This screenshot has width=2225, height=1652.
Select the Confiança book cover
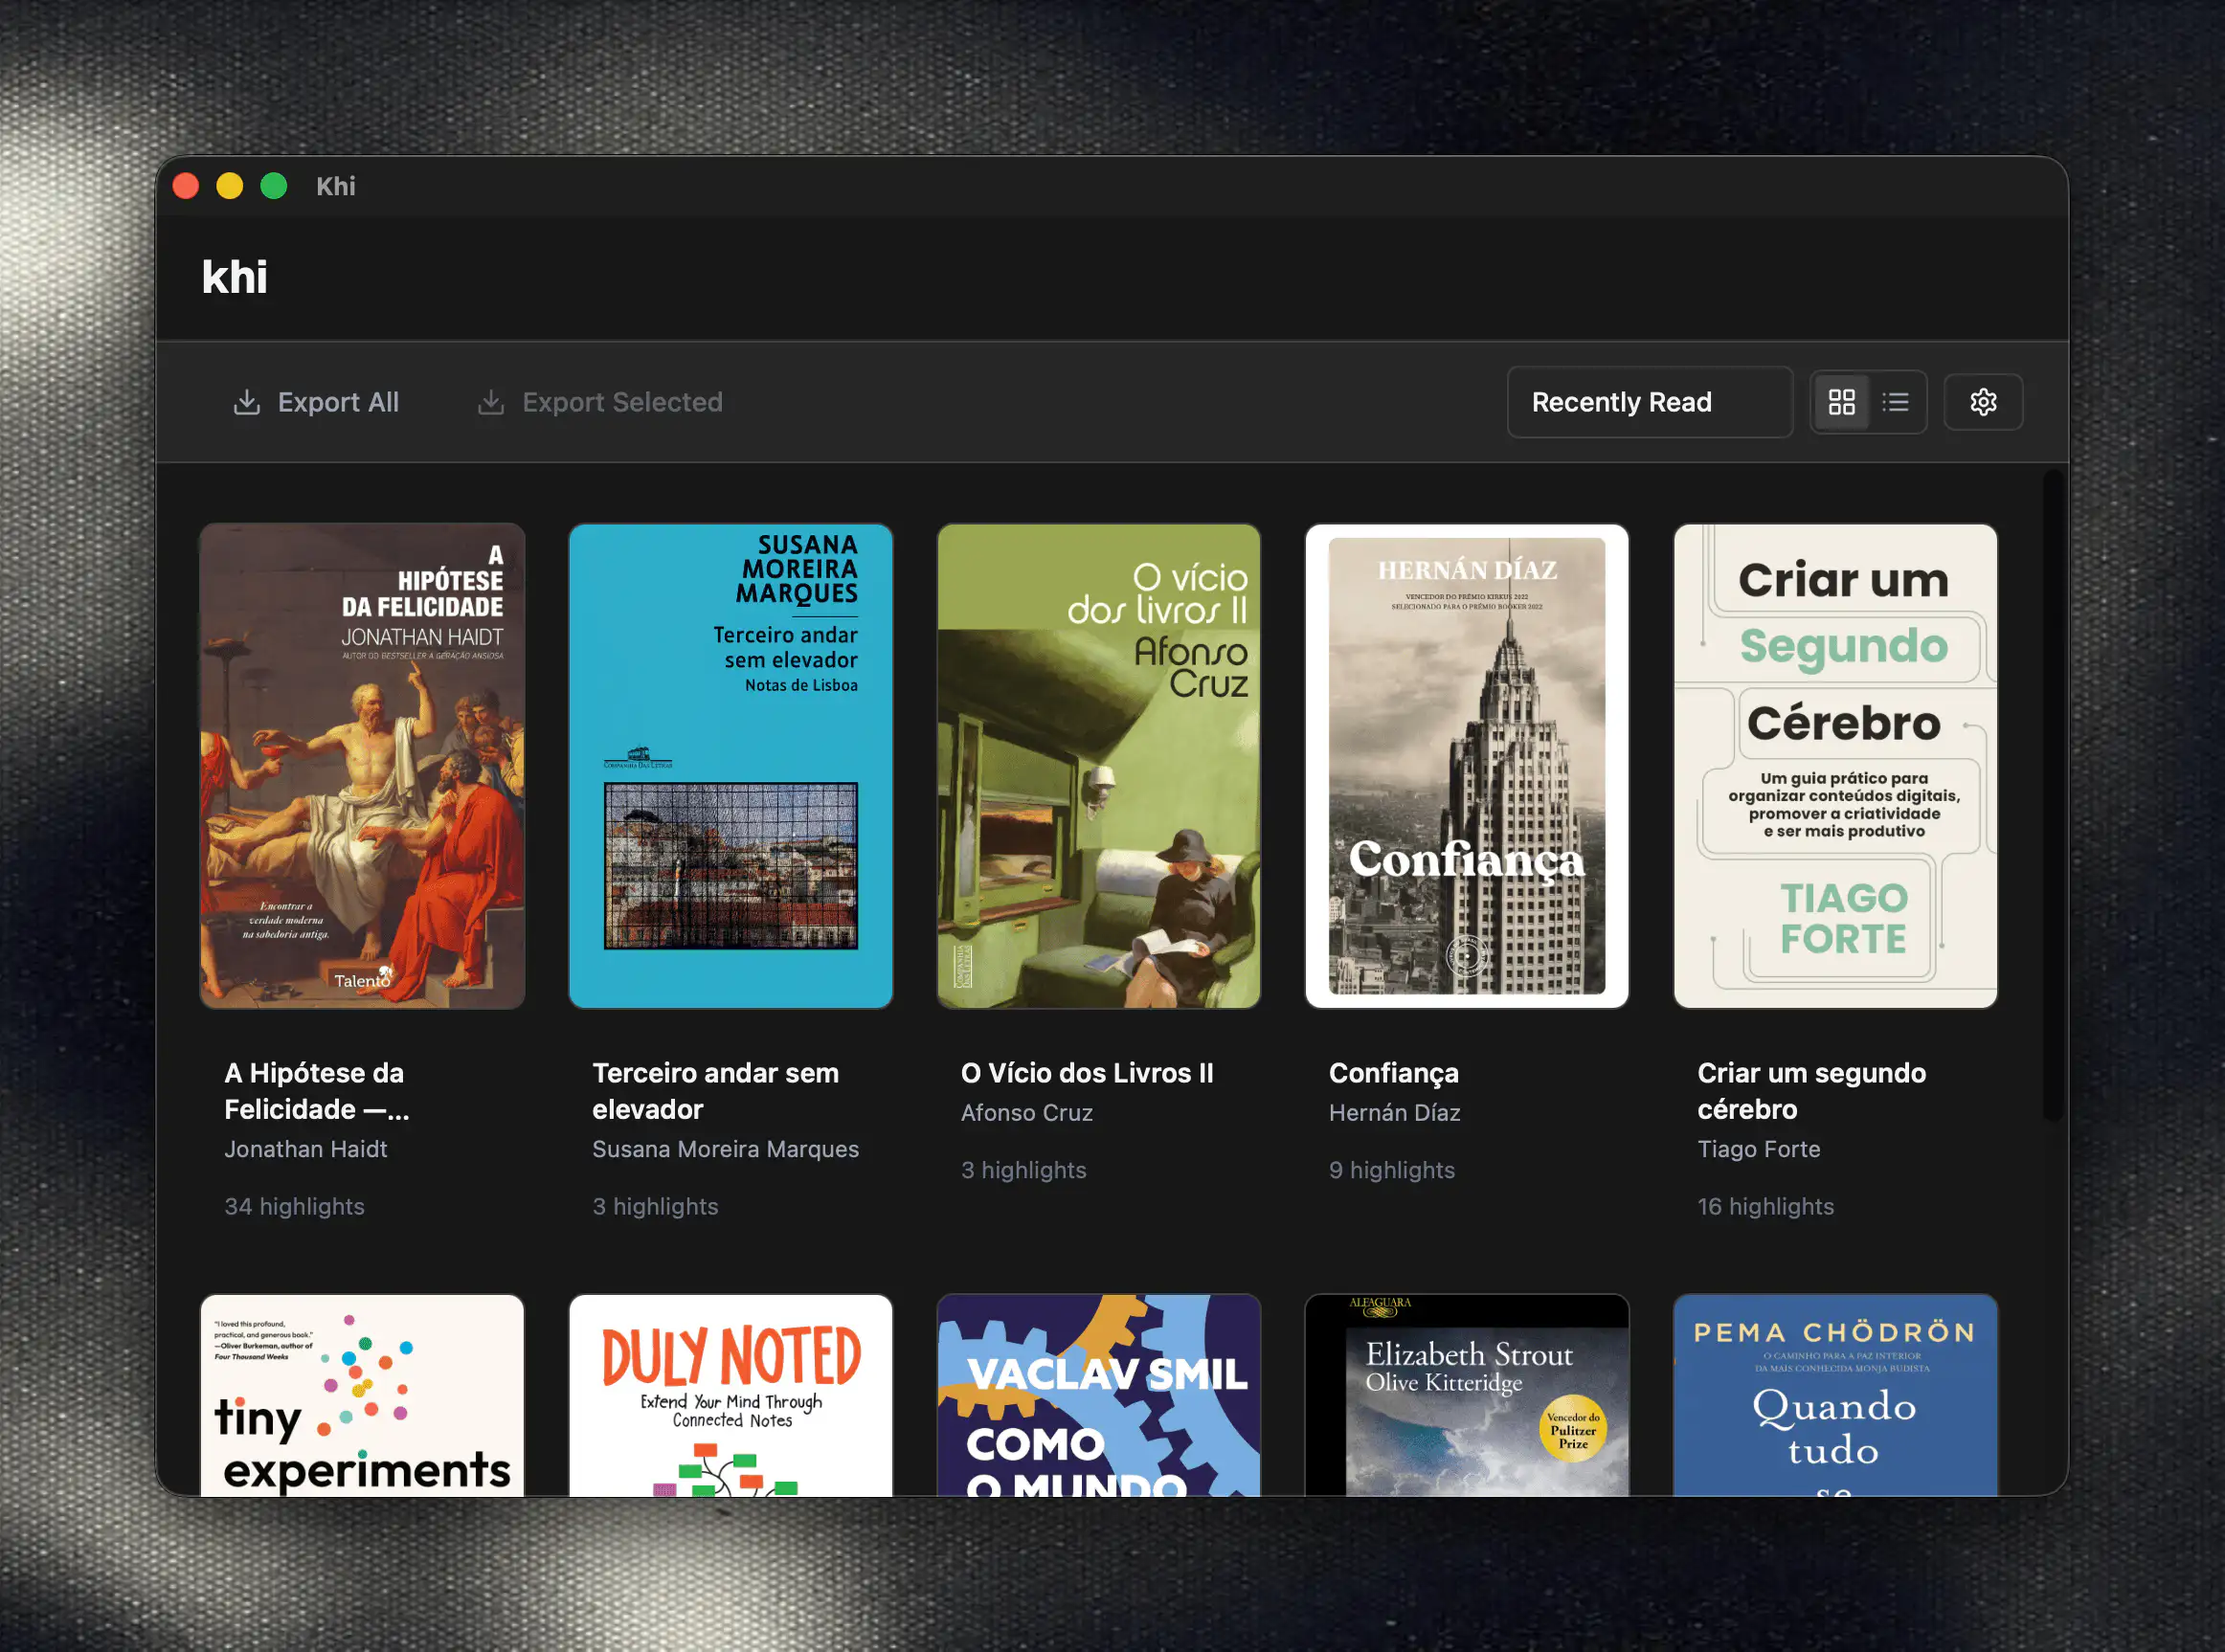[x=1466, y=765]
